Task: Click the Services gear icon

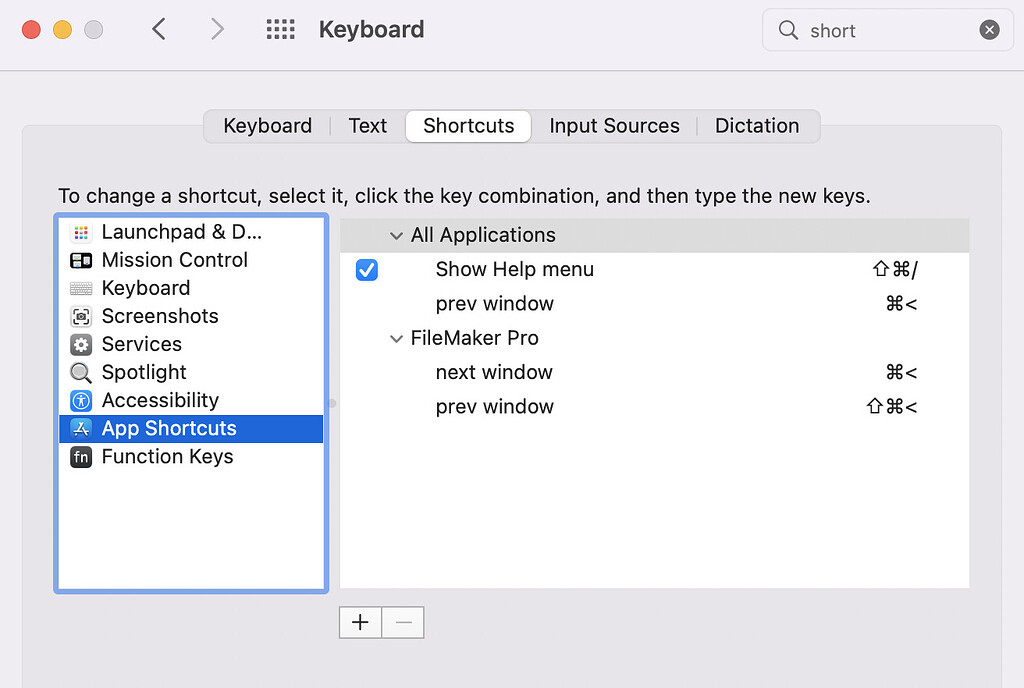Action: [x=81, y=344]
